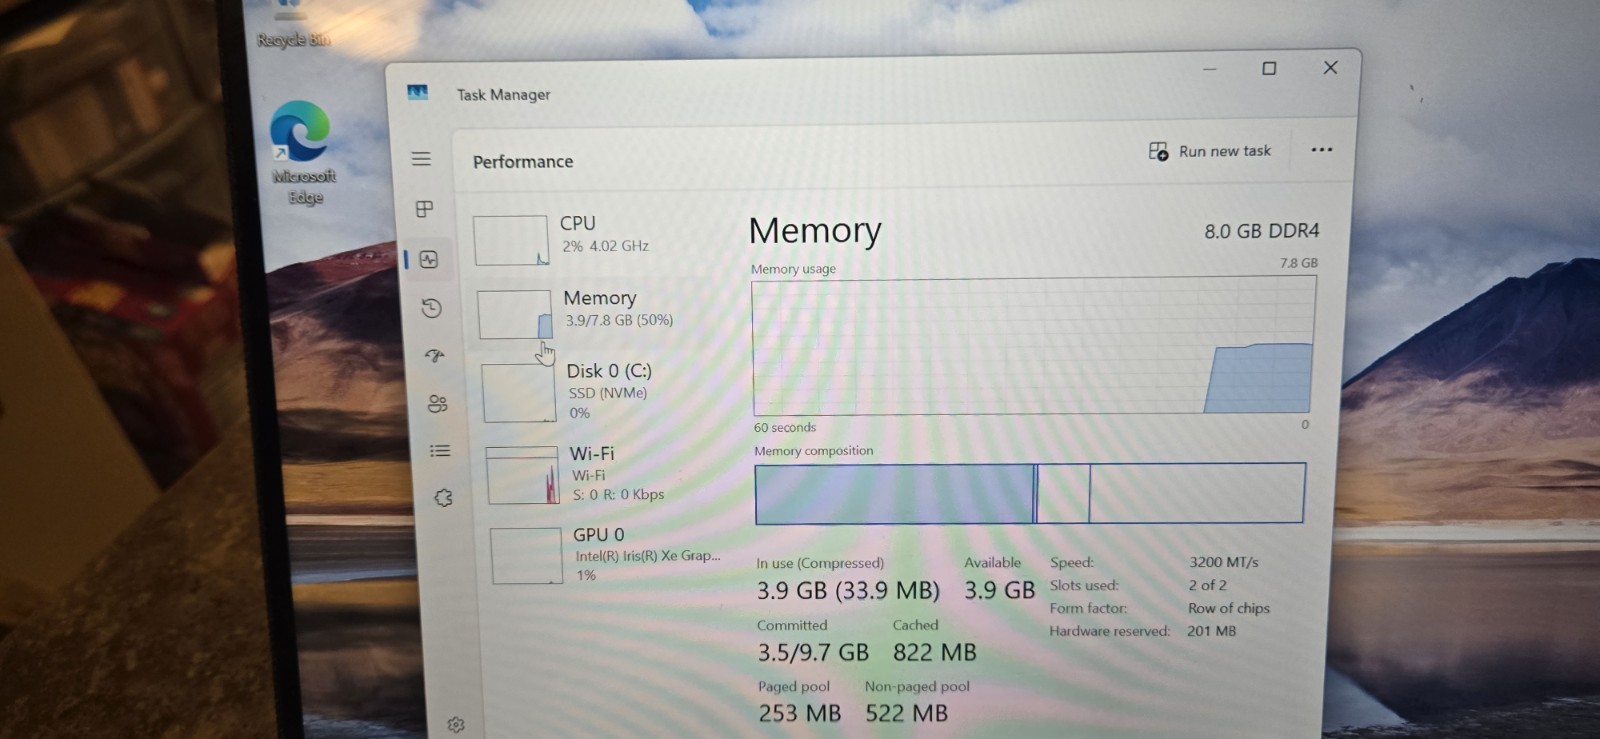Viewport: 1600px width, 739px height.
Task: Click the '3.5/9.7 GB' committed value
Action: (813, 653)
